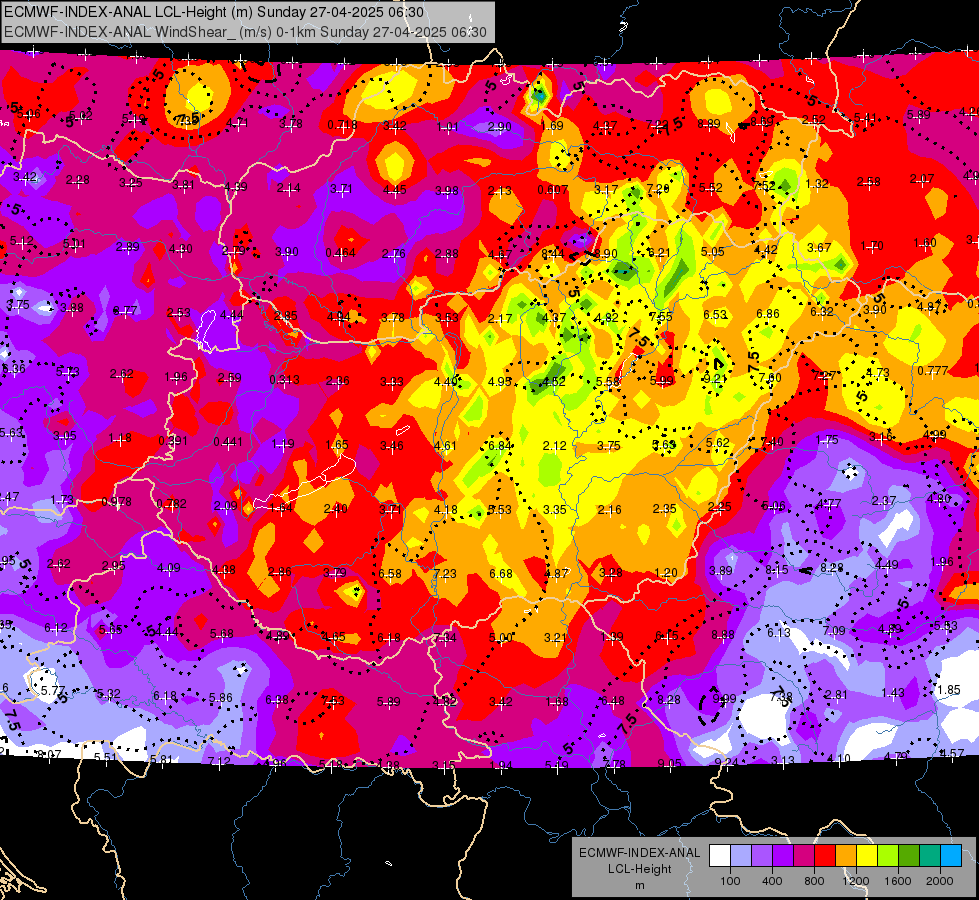Screen dimensions: 979x900
Task: Click the legend label 100
Action: pos(730,881)
